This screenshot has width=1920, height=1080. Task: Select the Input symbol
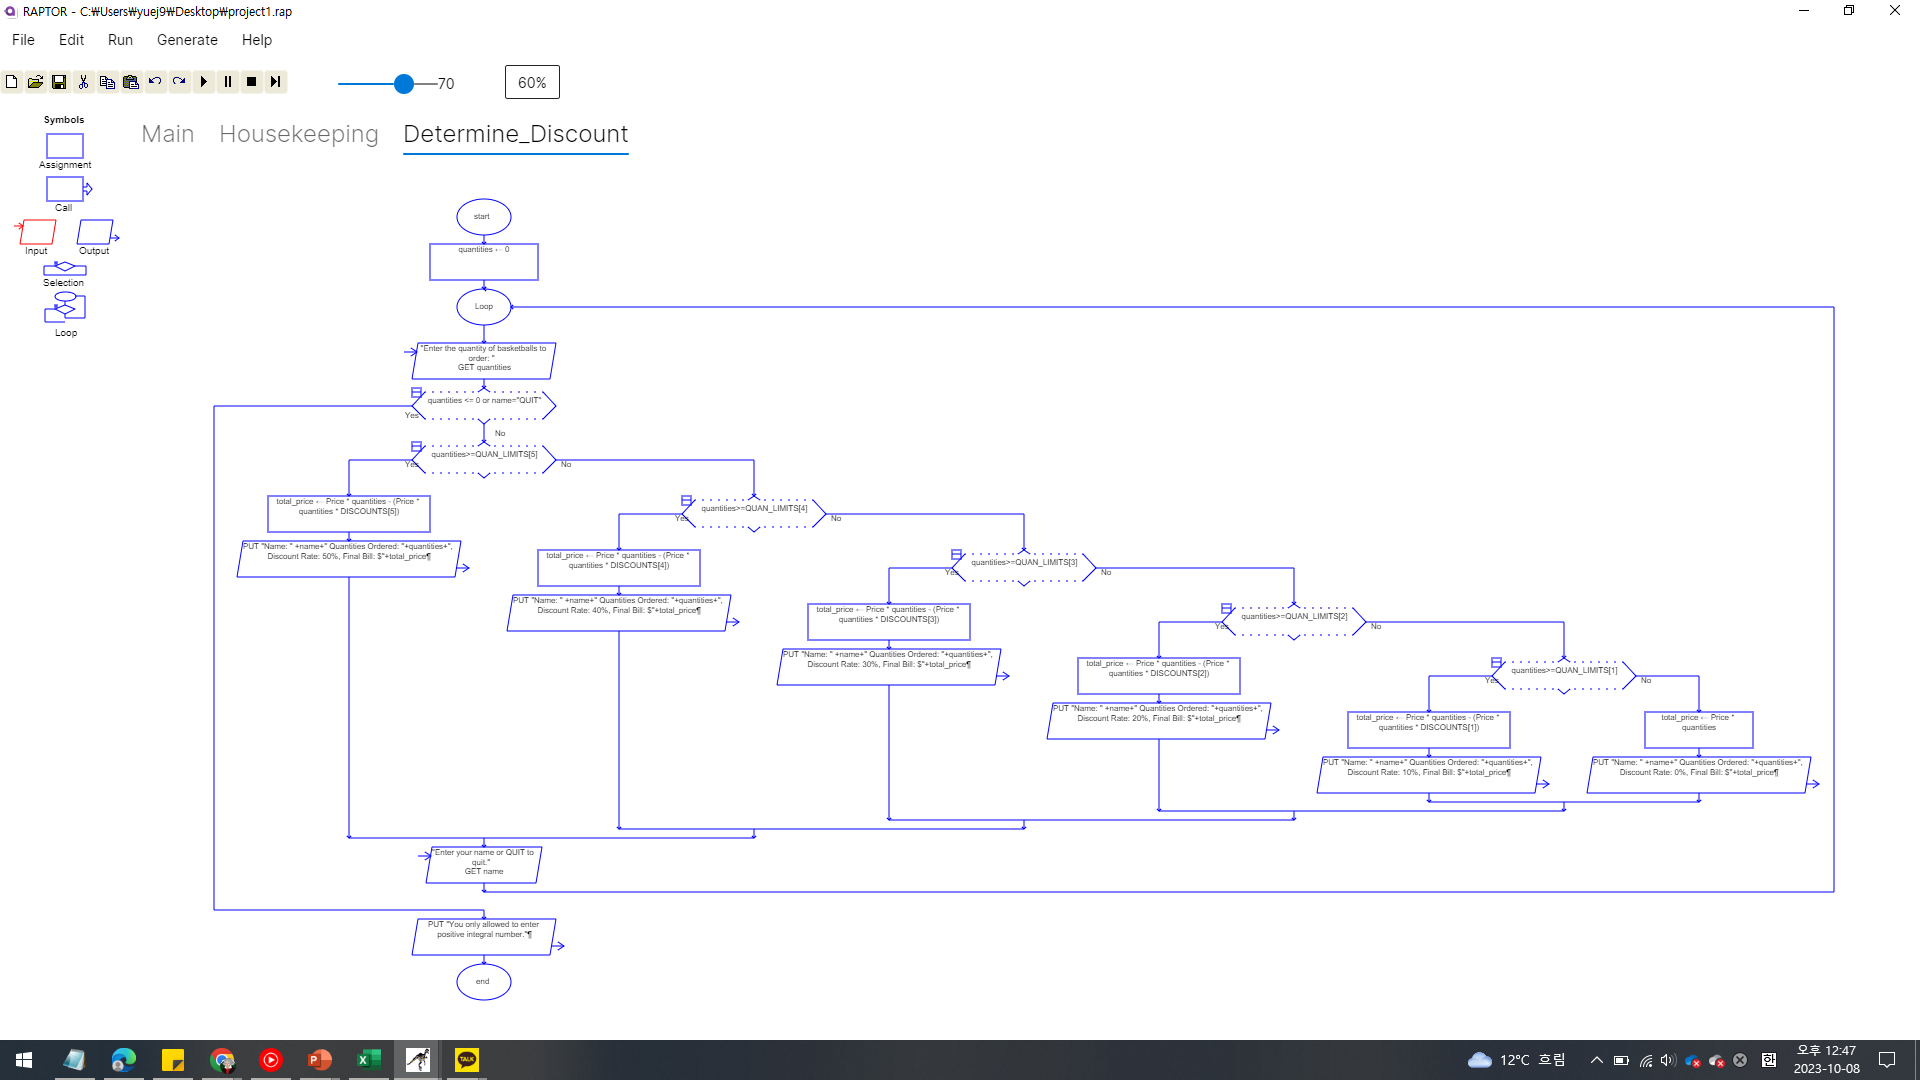pyautogui.click(x=36, y=232)
